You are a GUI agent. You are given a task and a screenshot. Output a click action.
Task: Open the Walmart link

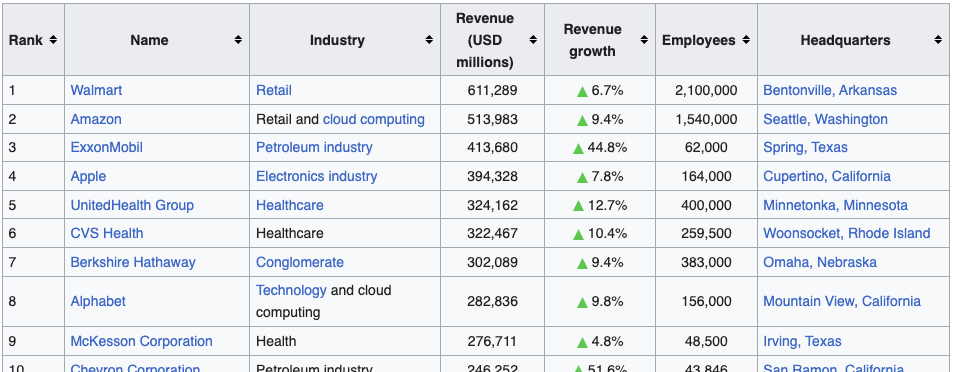coord(96,91)
